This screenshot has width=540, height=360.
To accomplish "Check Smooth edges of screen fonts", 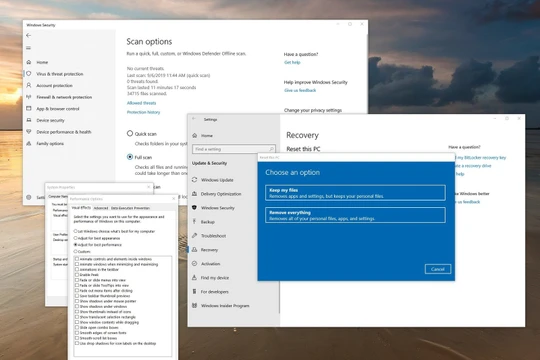I will [77, 333].
